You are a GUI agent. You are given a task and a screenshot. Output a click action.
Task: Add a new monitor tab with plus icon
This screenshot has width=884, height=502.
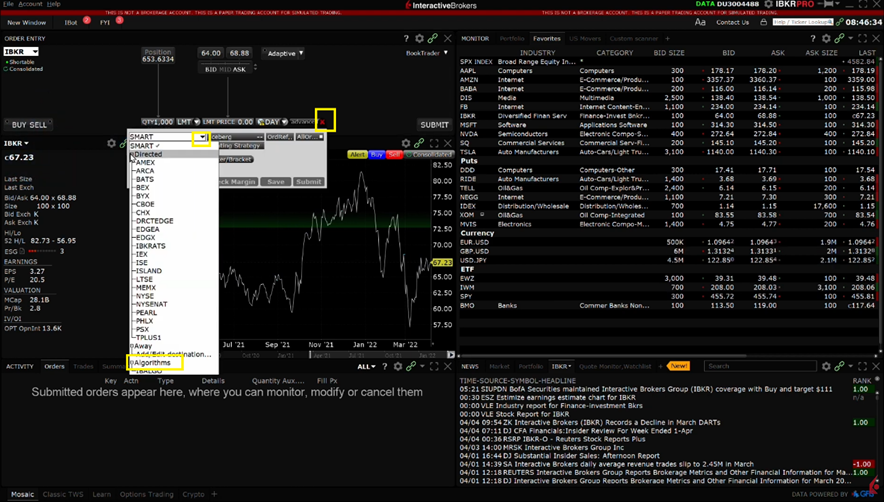pyautogui.click(x=668, y=38)
